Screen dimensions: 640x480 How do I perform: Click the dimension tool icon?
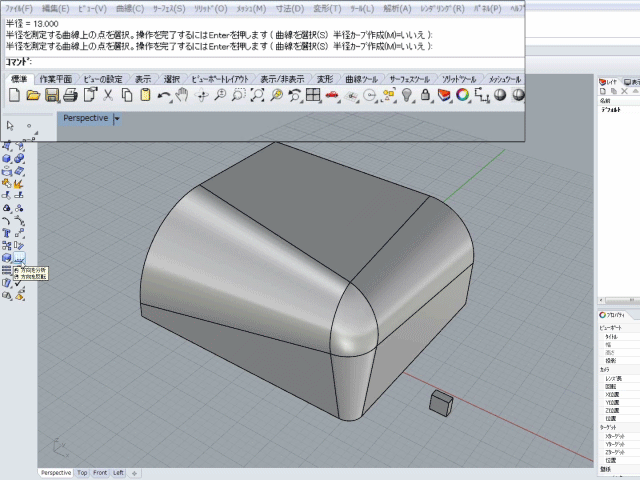point(482,96)
